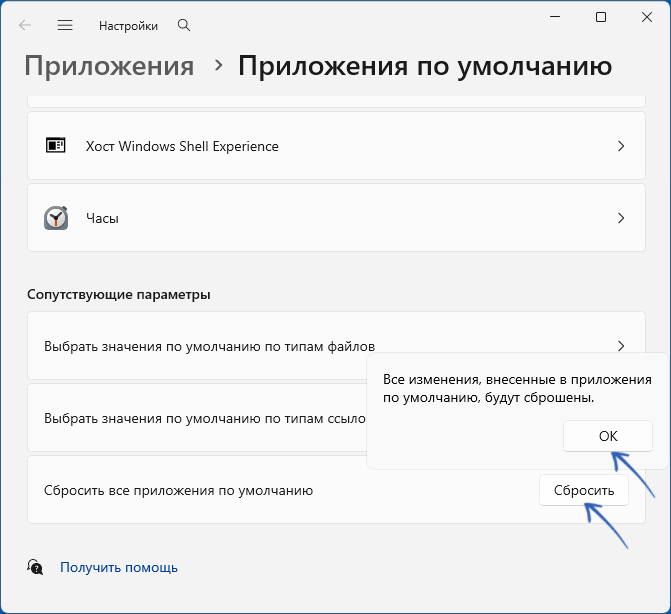Click the Настройки window title
671x614 pixels.
point(128,26)
